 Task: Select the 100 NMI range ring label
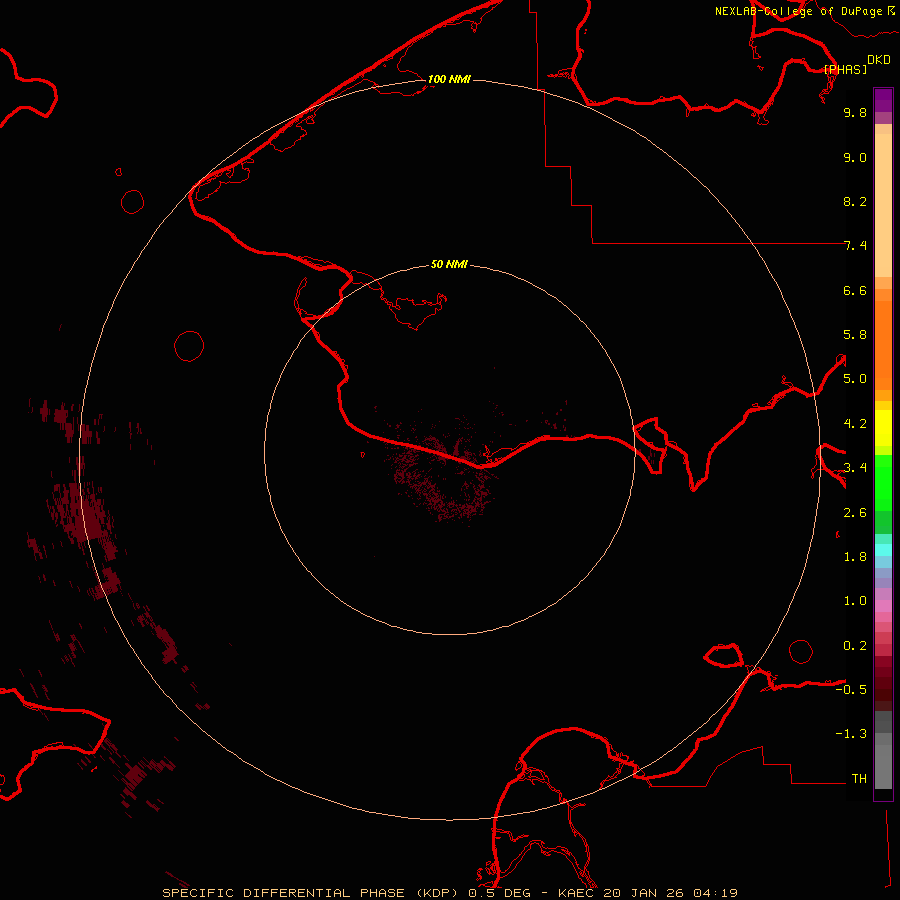[449, 79]
